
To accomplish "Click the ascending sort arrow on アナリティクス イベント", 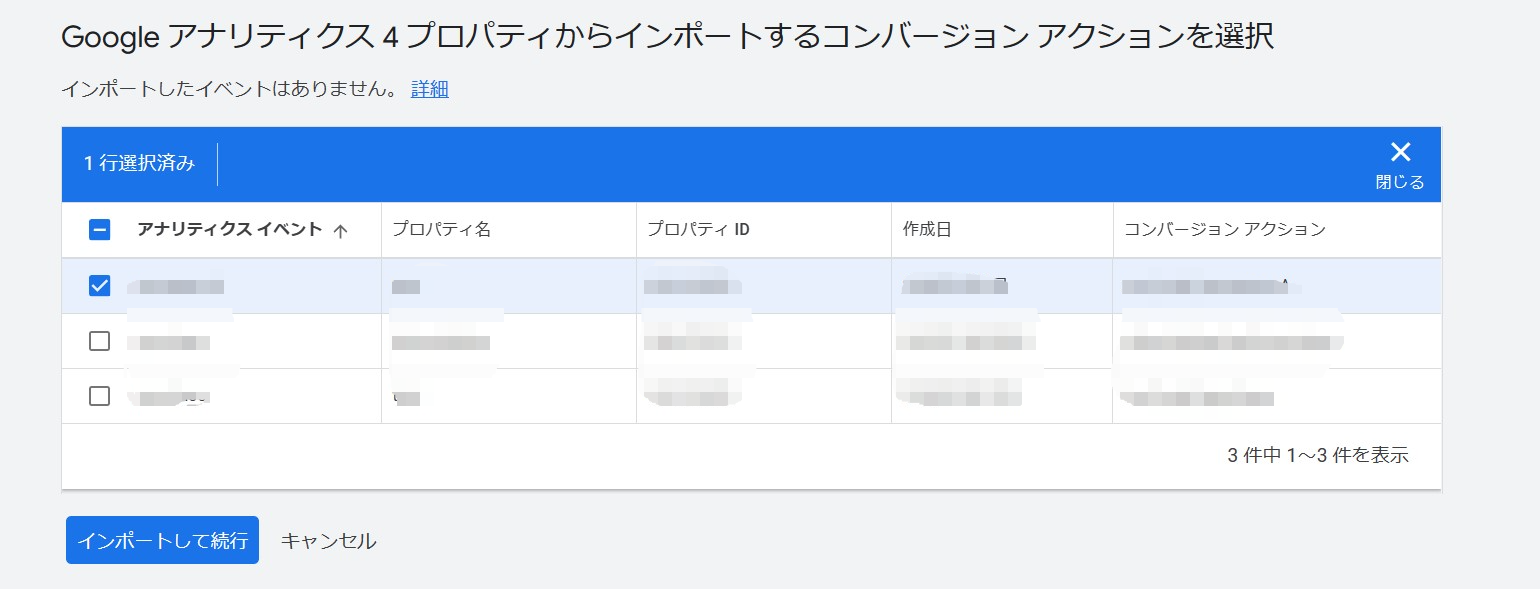I will click(x=341, y=229).
